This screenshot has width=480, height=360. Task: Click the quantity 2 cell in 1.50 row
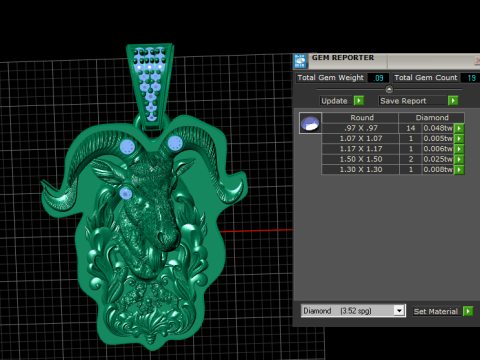click(x=411, y=159)
